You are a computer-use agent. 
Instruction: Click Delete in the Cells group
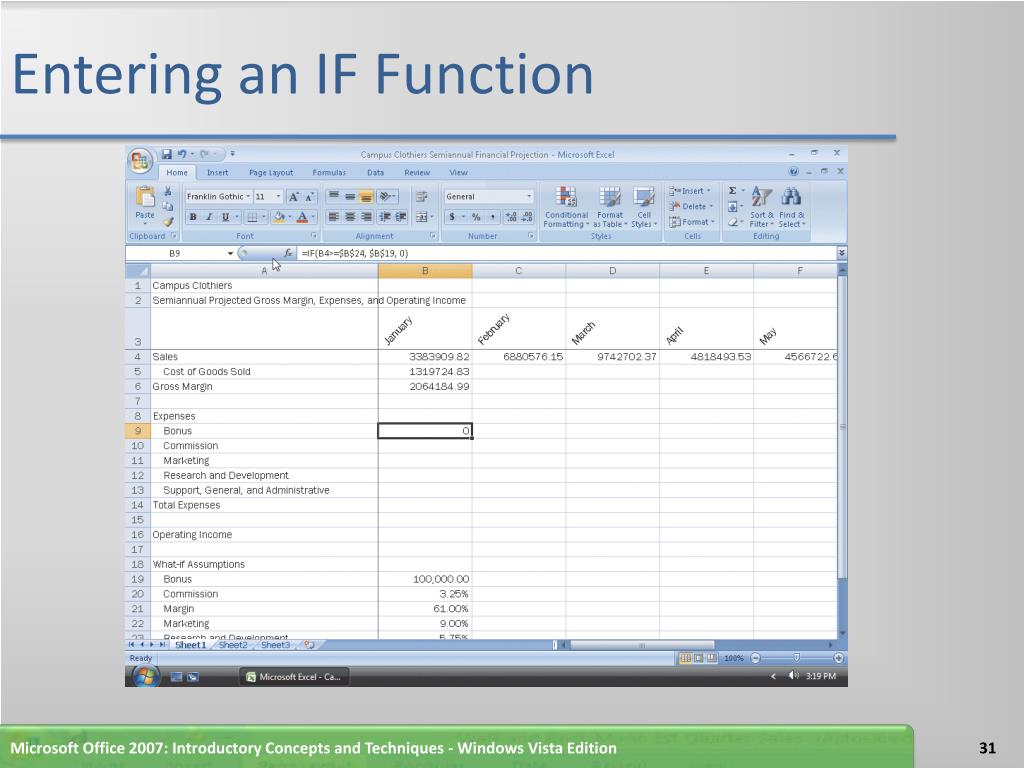tap(690, 206)
